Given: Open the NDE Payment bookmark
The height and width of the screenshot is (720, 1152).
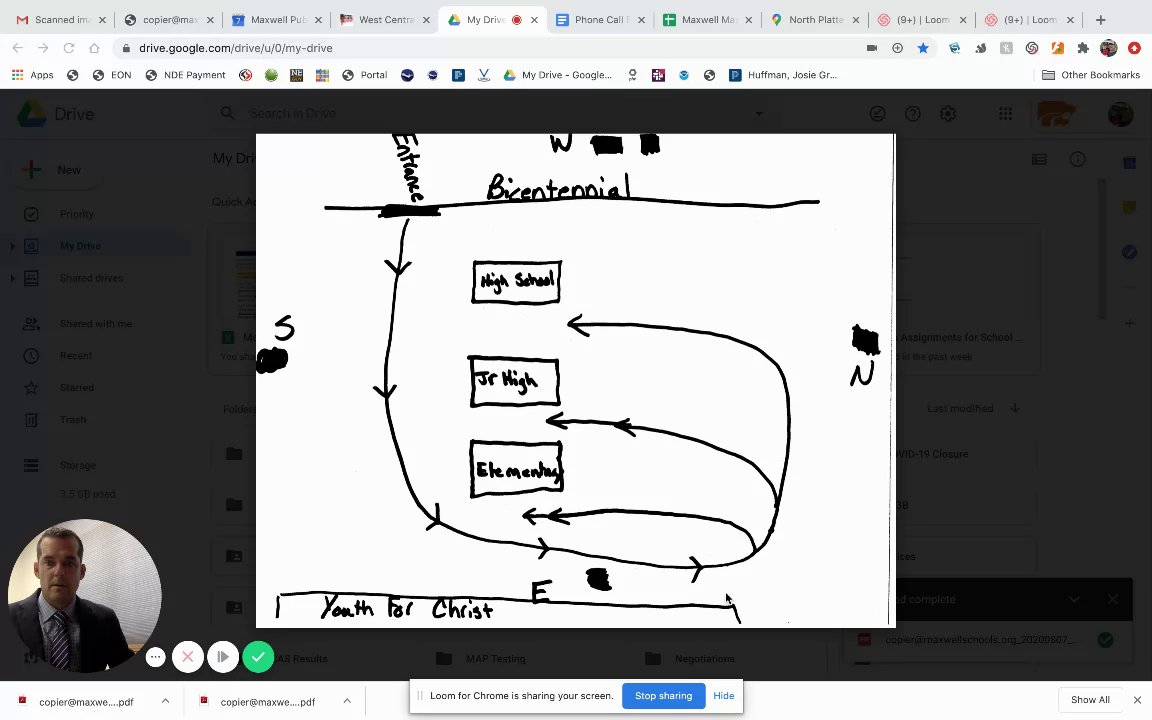Looking at the screenshot, I should click(x=185, y=75).
